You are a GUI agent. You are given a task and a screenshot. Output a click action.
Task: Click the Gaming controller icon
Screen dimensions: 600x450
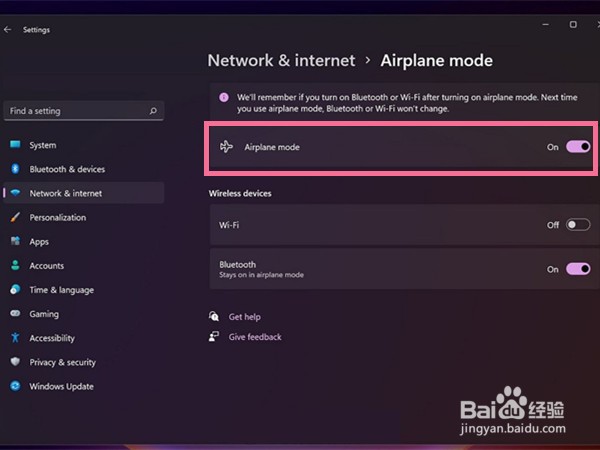coord(15,314)
